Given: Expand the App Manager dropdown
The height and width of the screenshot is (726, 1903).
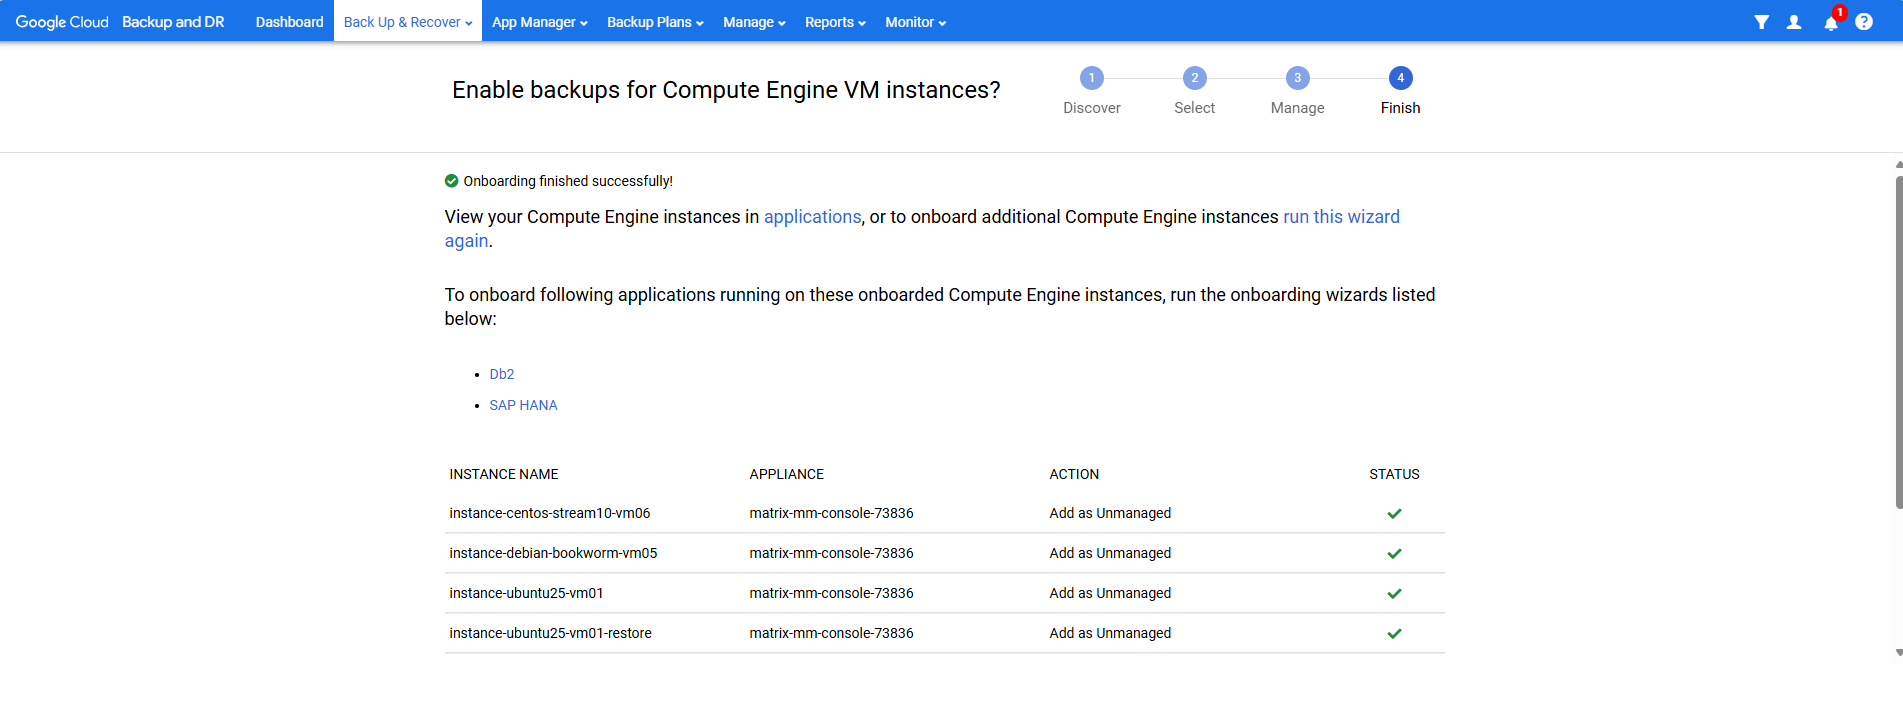Looking at the screenshot, I should pos(539,22).
